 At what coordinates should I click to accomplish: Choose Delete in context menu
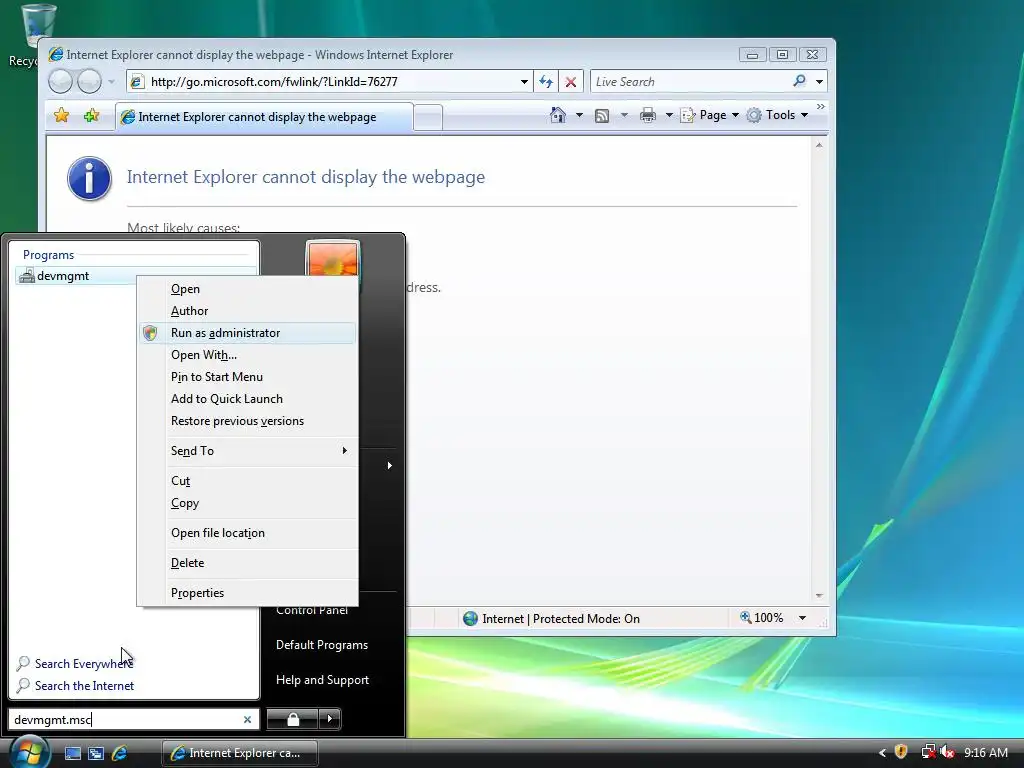[248, 563]
